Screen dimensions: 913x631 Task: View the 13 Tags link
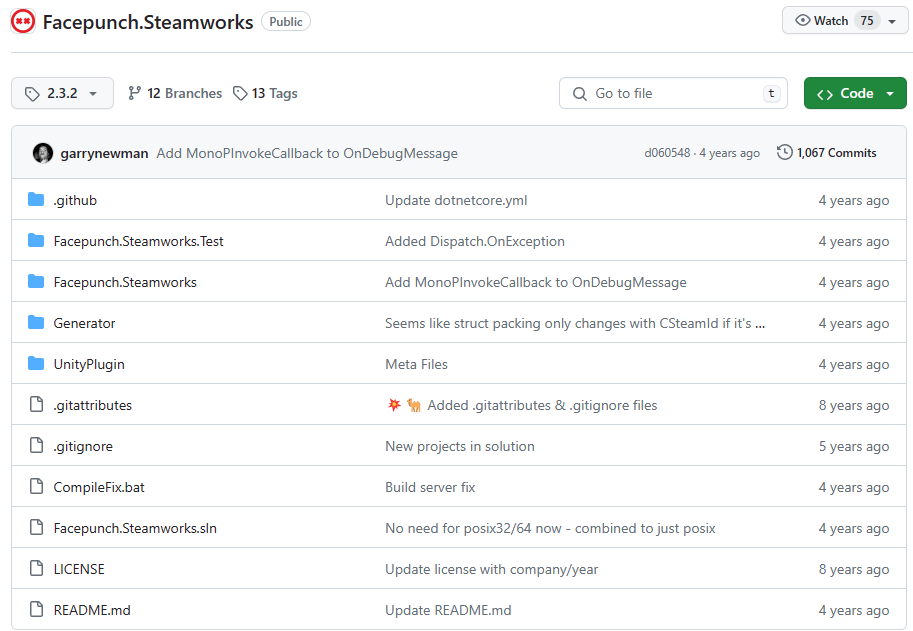pos(266,93)
